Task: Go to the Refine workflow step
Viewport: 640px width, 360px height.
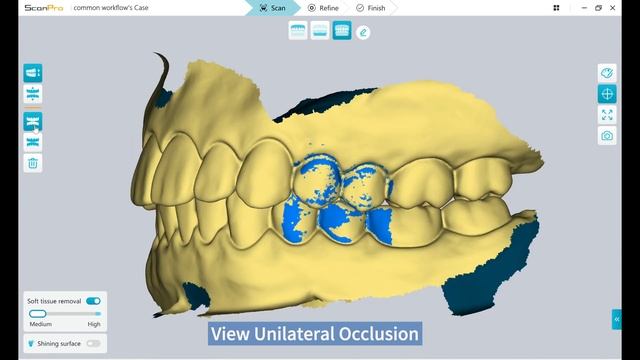Action: point(323,8)
